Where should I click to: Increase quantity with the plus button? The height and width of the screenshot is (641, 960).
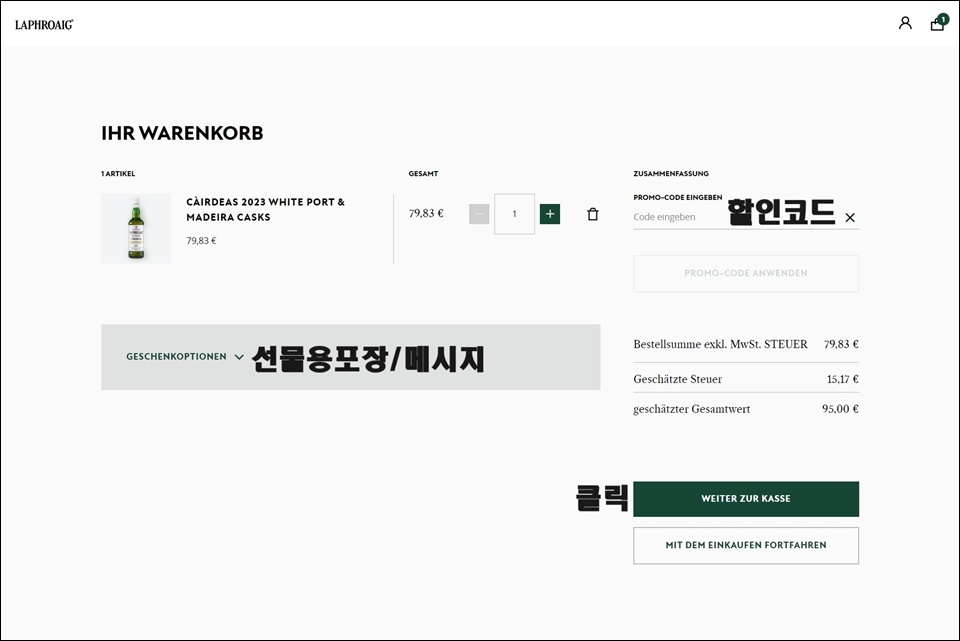pyautogui.click(x=550, y=214)
